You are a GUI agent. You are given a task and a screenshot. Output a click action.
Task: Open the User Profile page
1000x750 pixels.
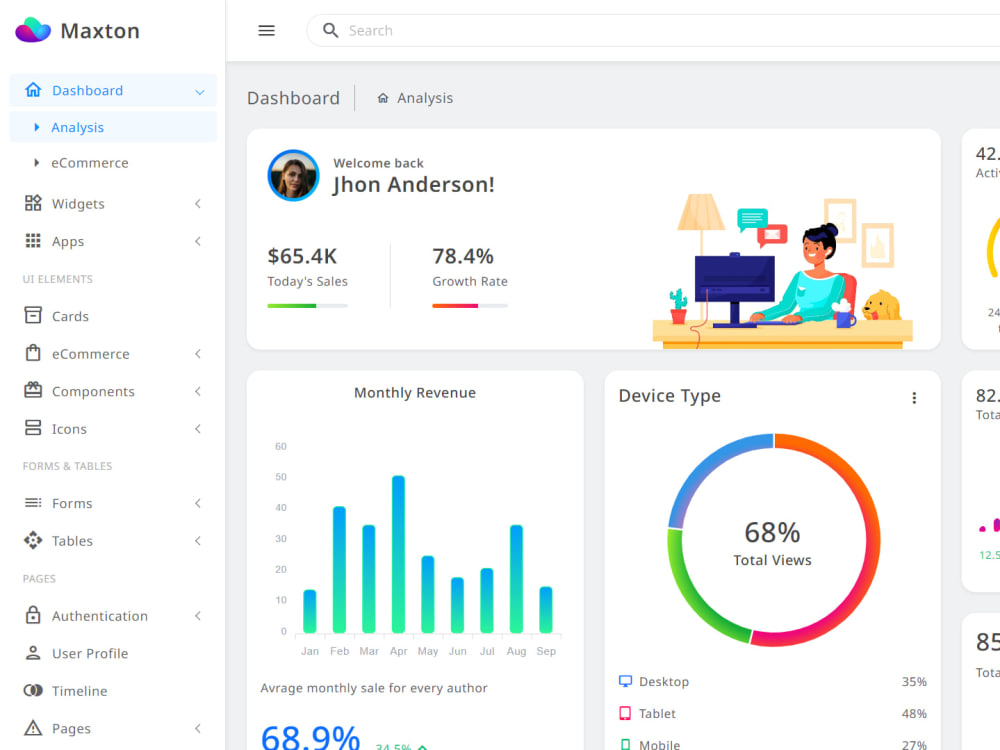113,653
